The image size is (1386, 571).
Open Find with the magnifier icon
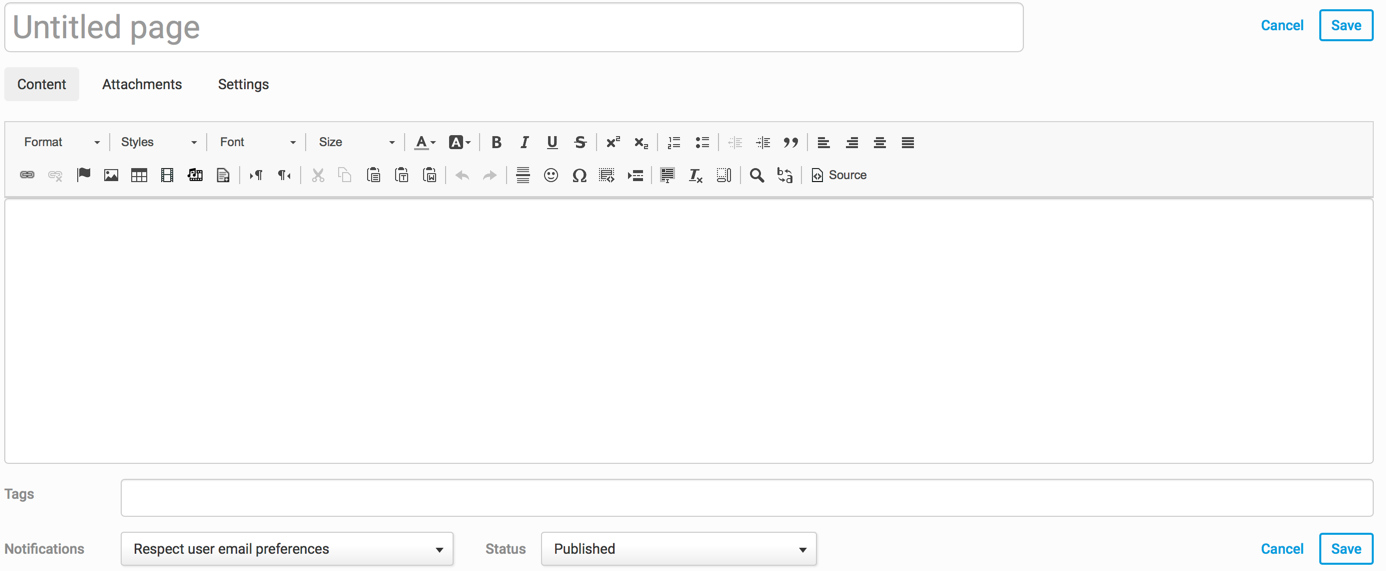[x=757, y=176]
